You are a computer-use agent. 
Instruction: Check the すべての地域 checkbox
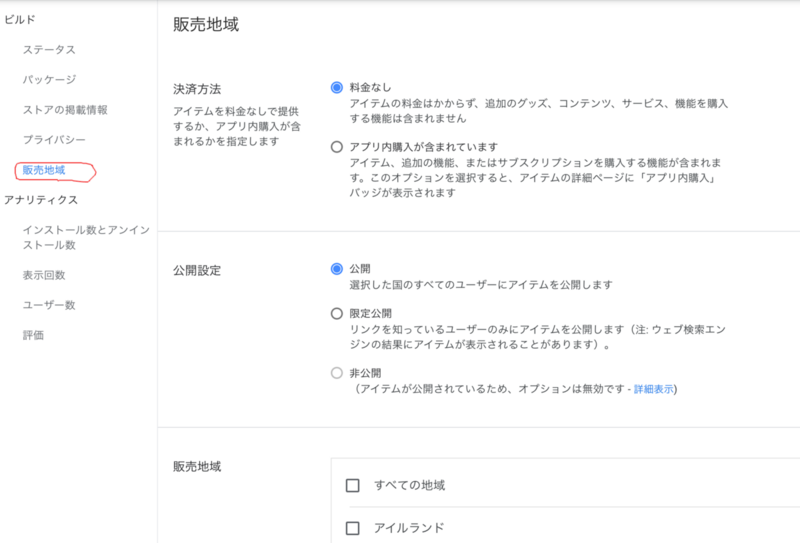tap(353, 485)
